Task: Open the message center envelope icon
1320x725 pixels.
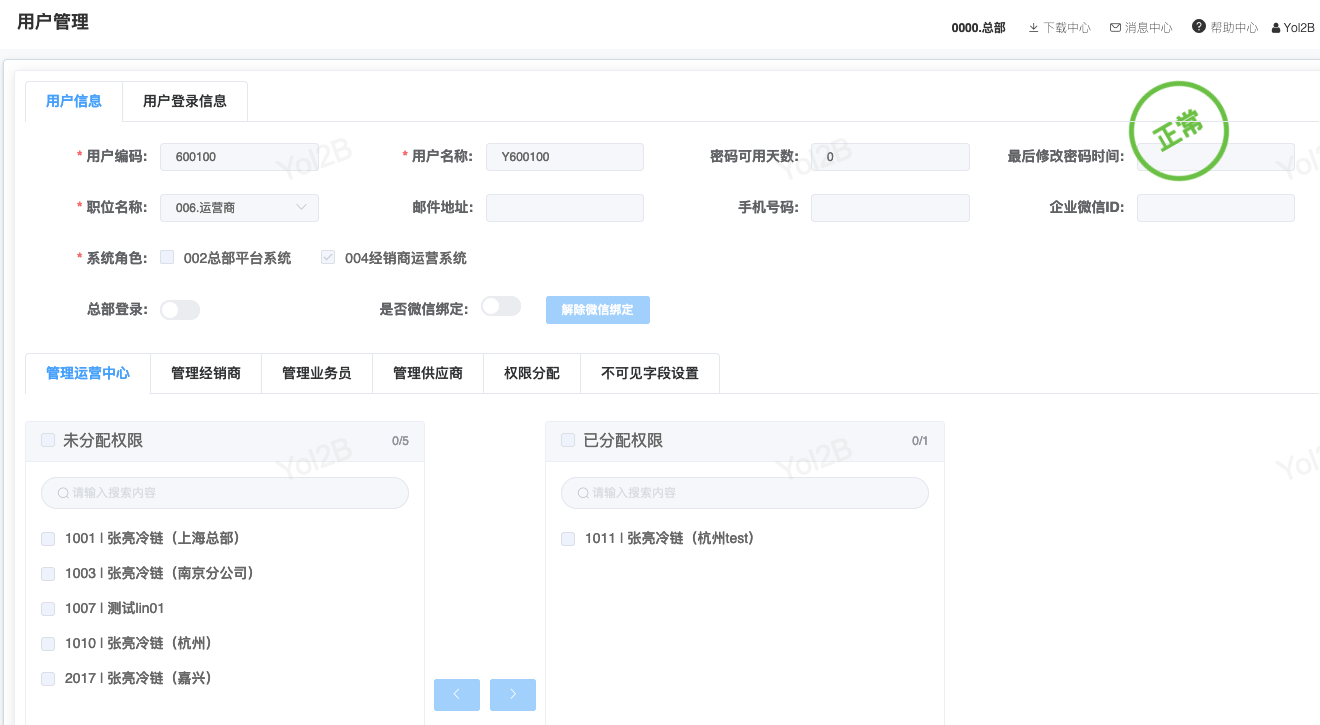Action: click(x=1115, y=28)
